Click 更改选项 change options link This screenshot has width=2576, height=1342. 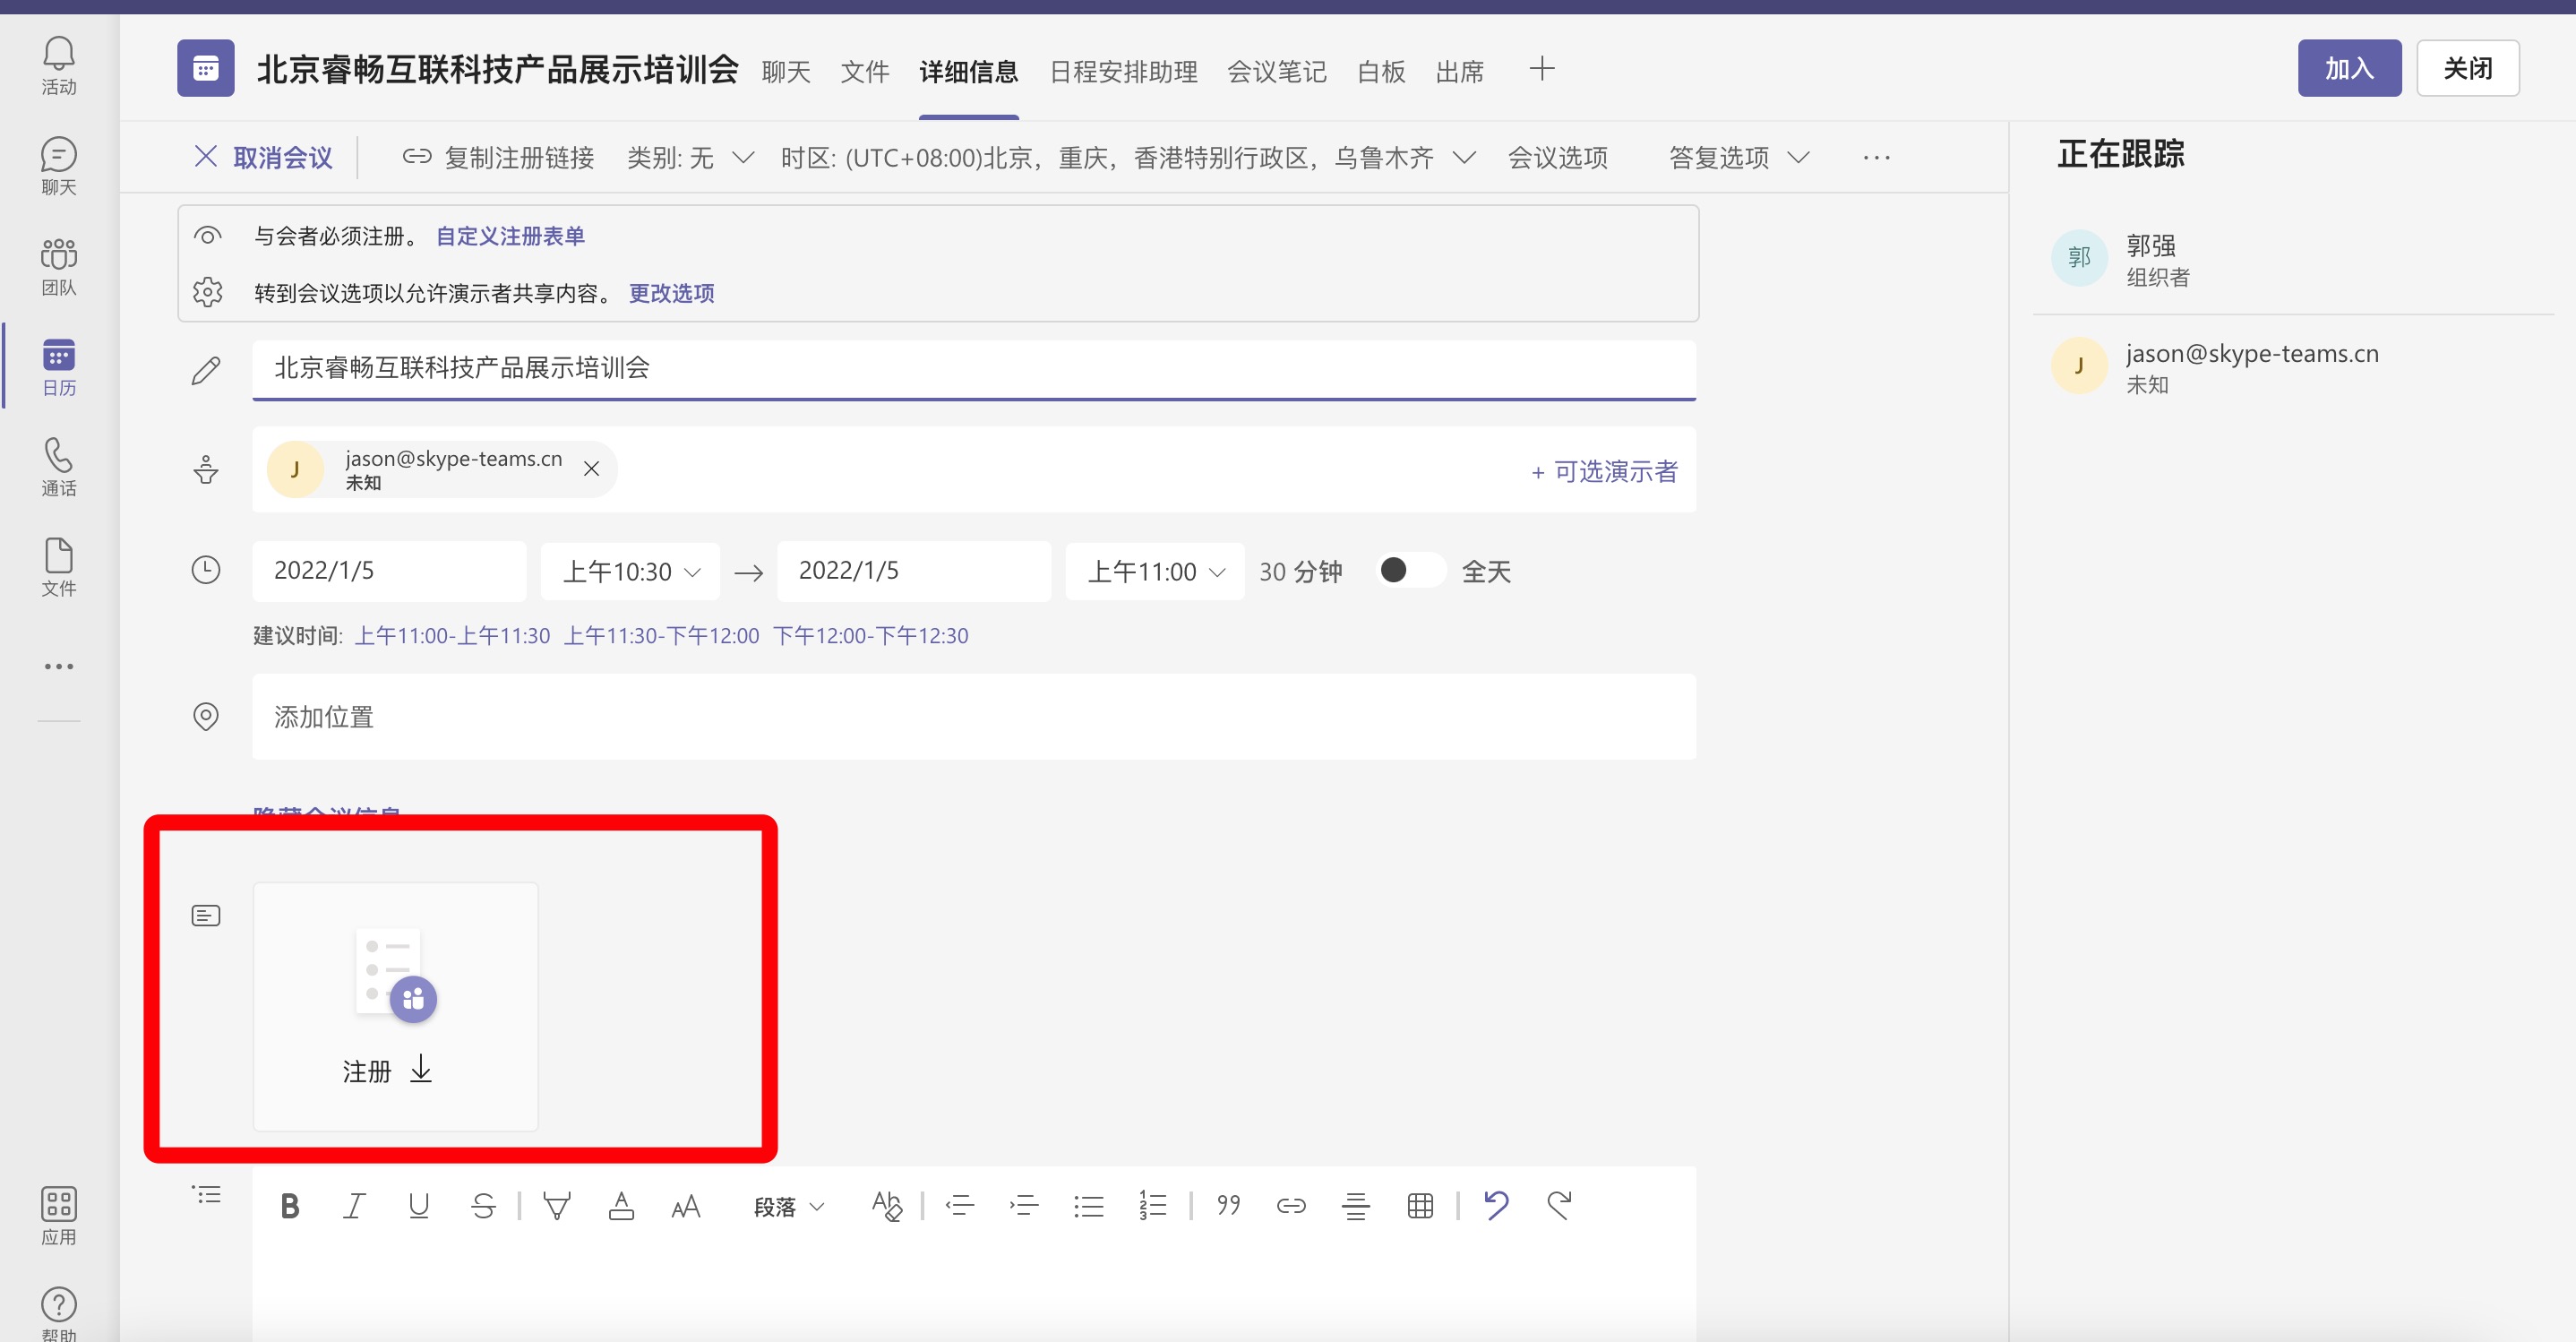click(x=671, y=293)
